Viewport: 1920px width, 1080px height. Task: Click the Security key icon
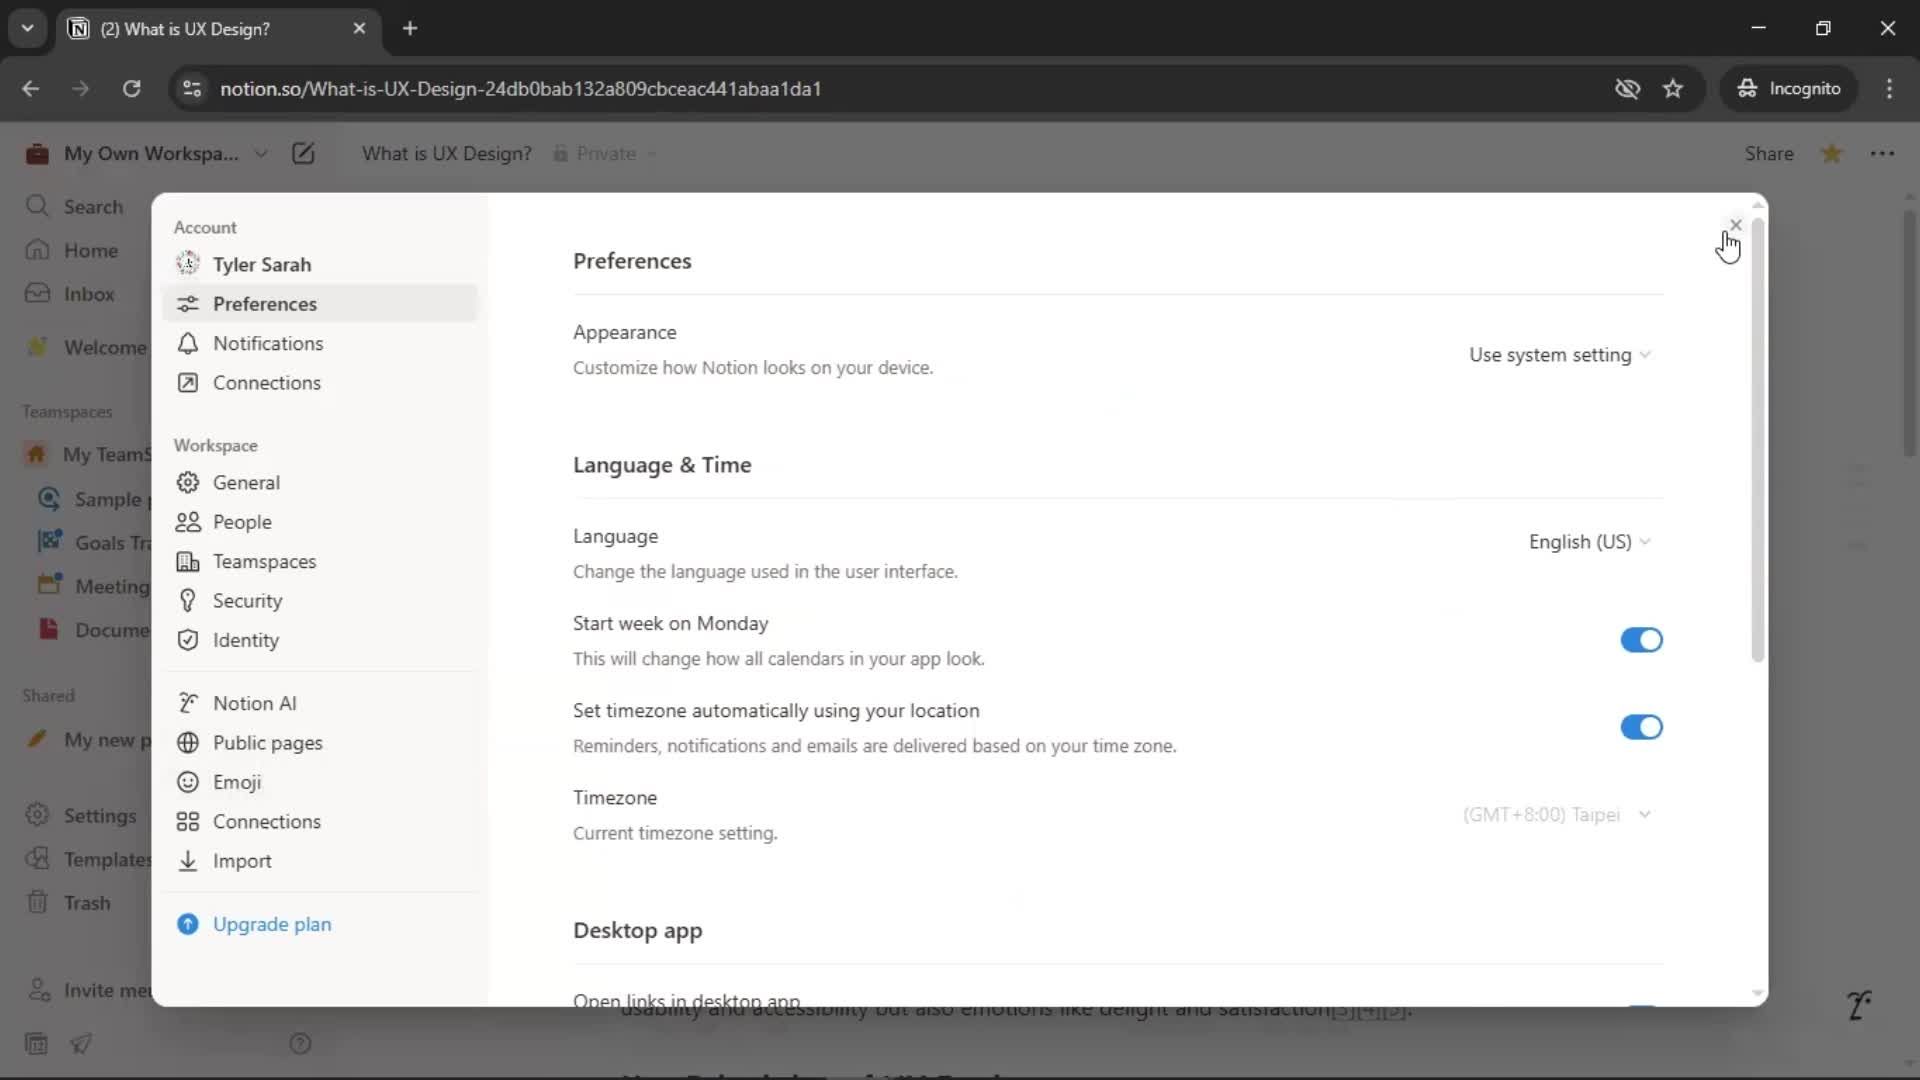(187, 600)
